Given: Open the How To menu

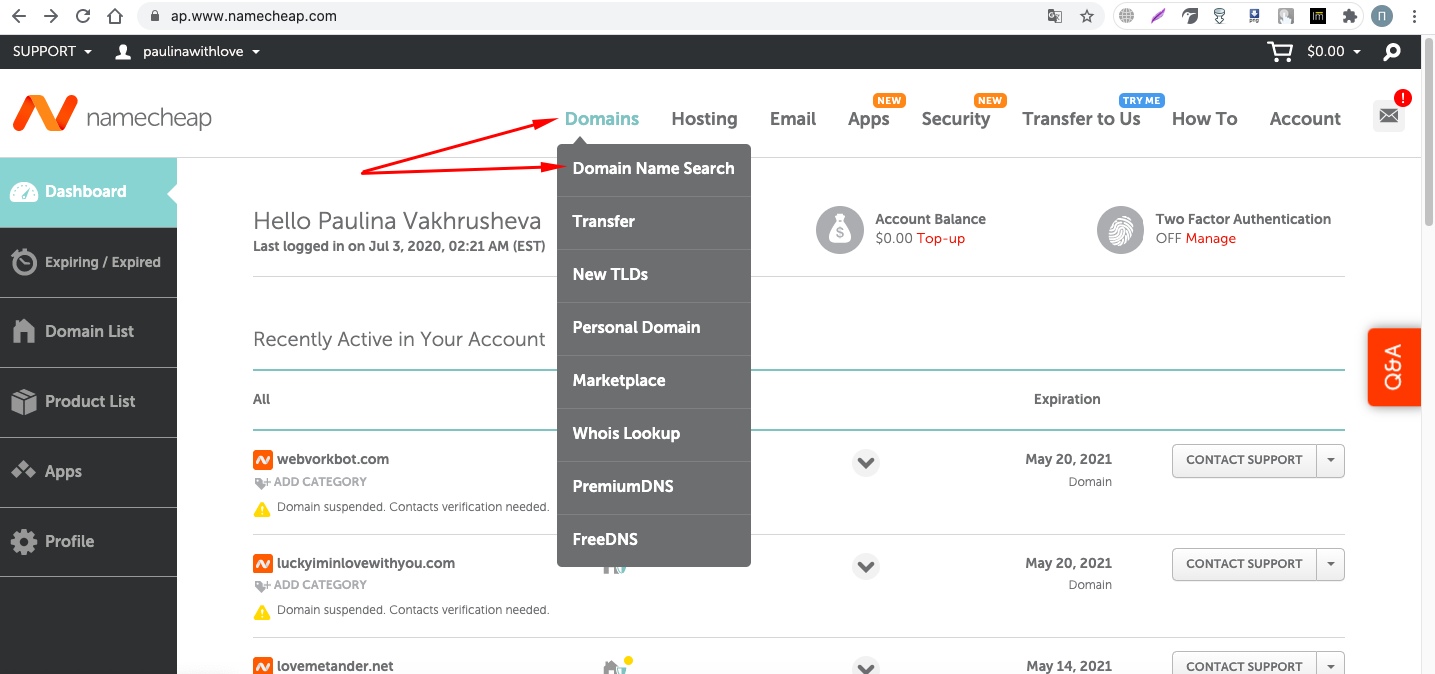Looking at the screenshot, I should click(x=1204, y=119).
